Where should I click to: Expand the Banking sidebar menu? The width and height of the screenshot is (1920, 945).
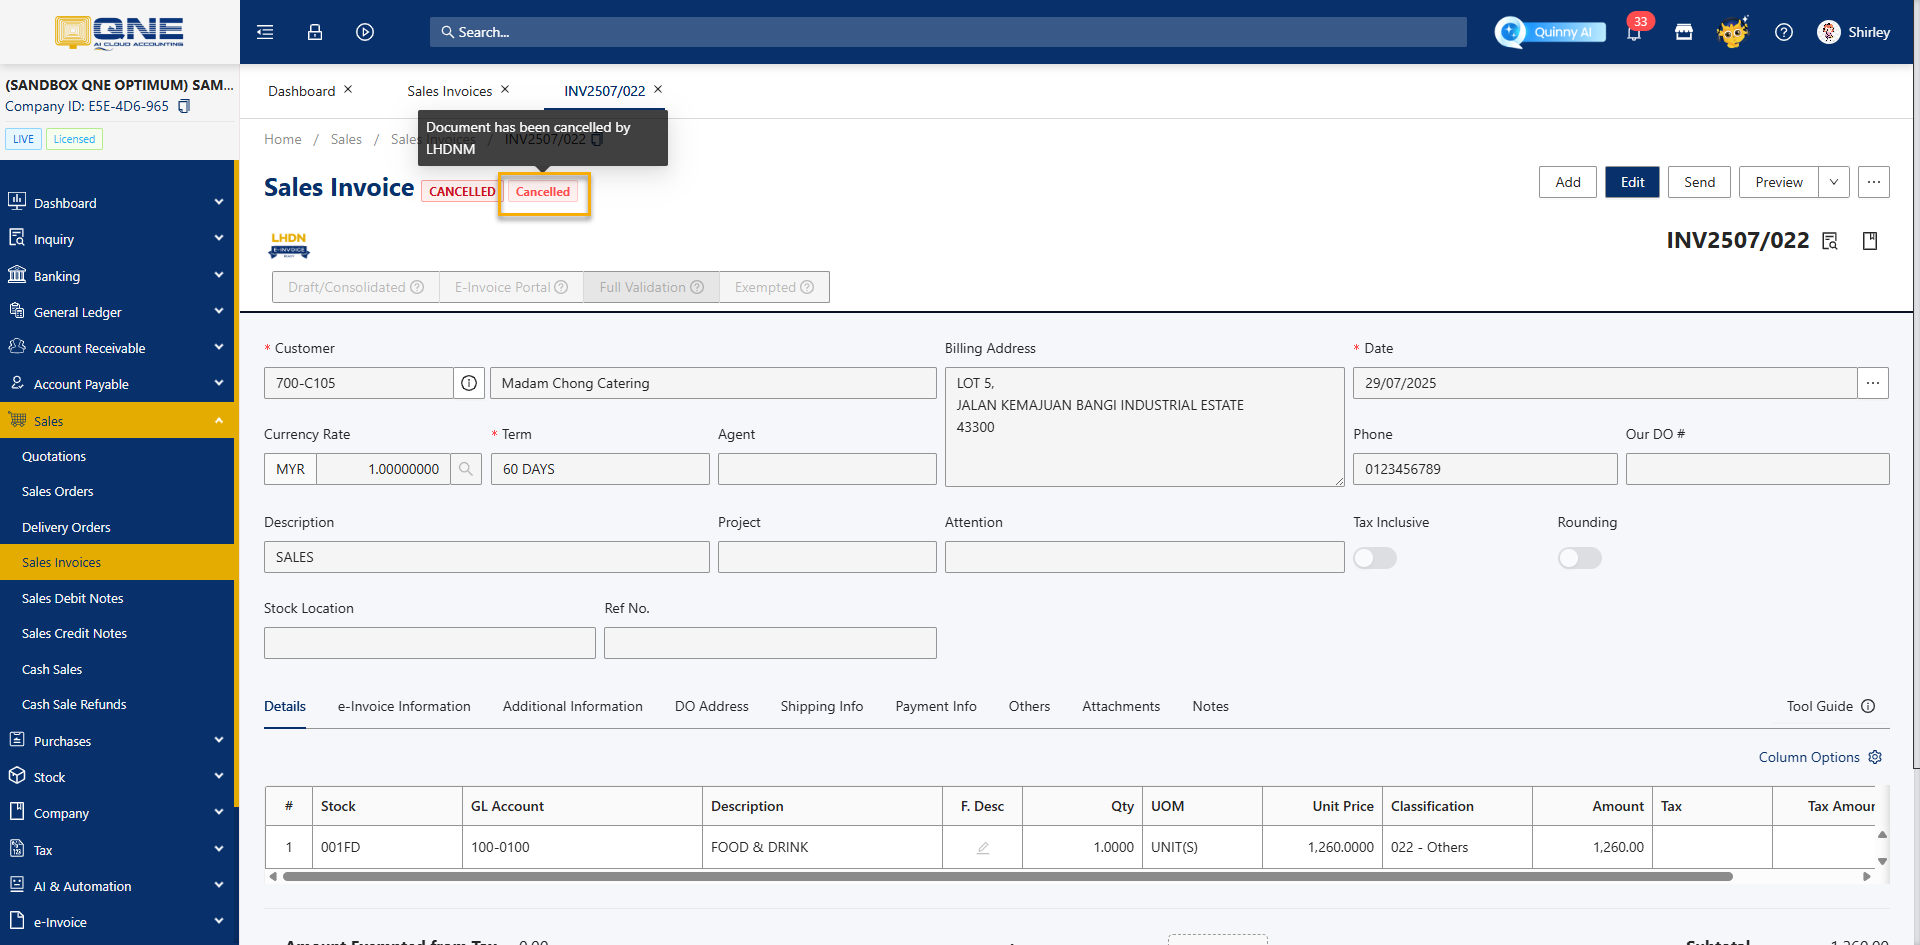[117, 276]
